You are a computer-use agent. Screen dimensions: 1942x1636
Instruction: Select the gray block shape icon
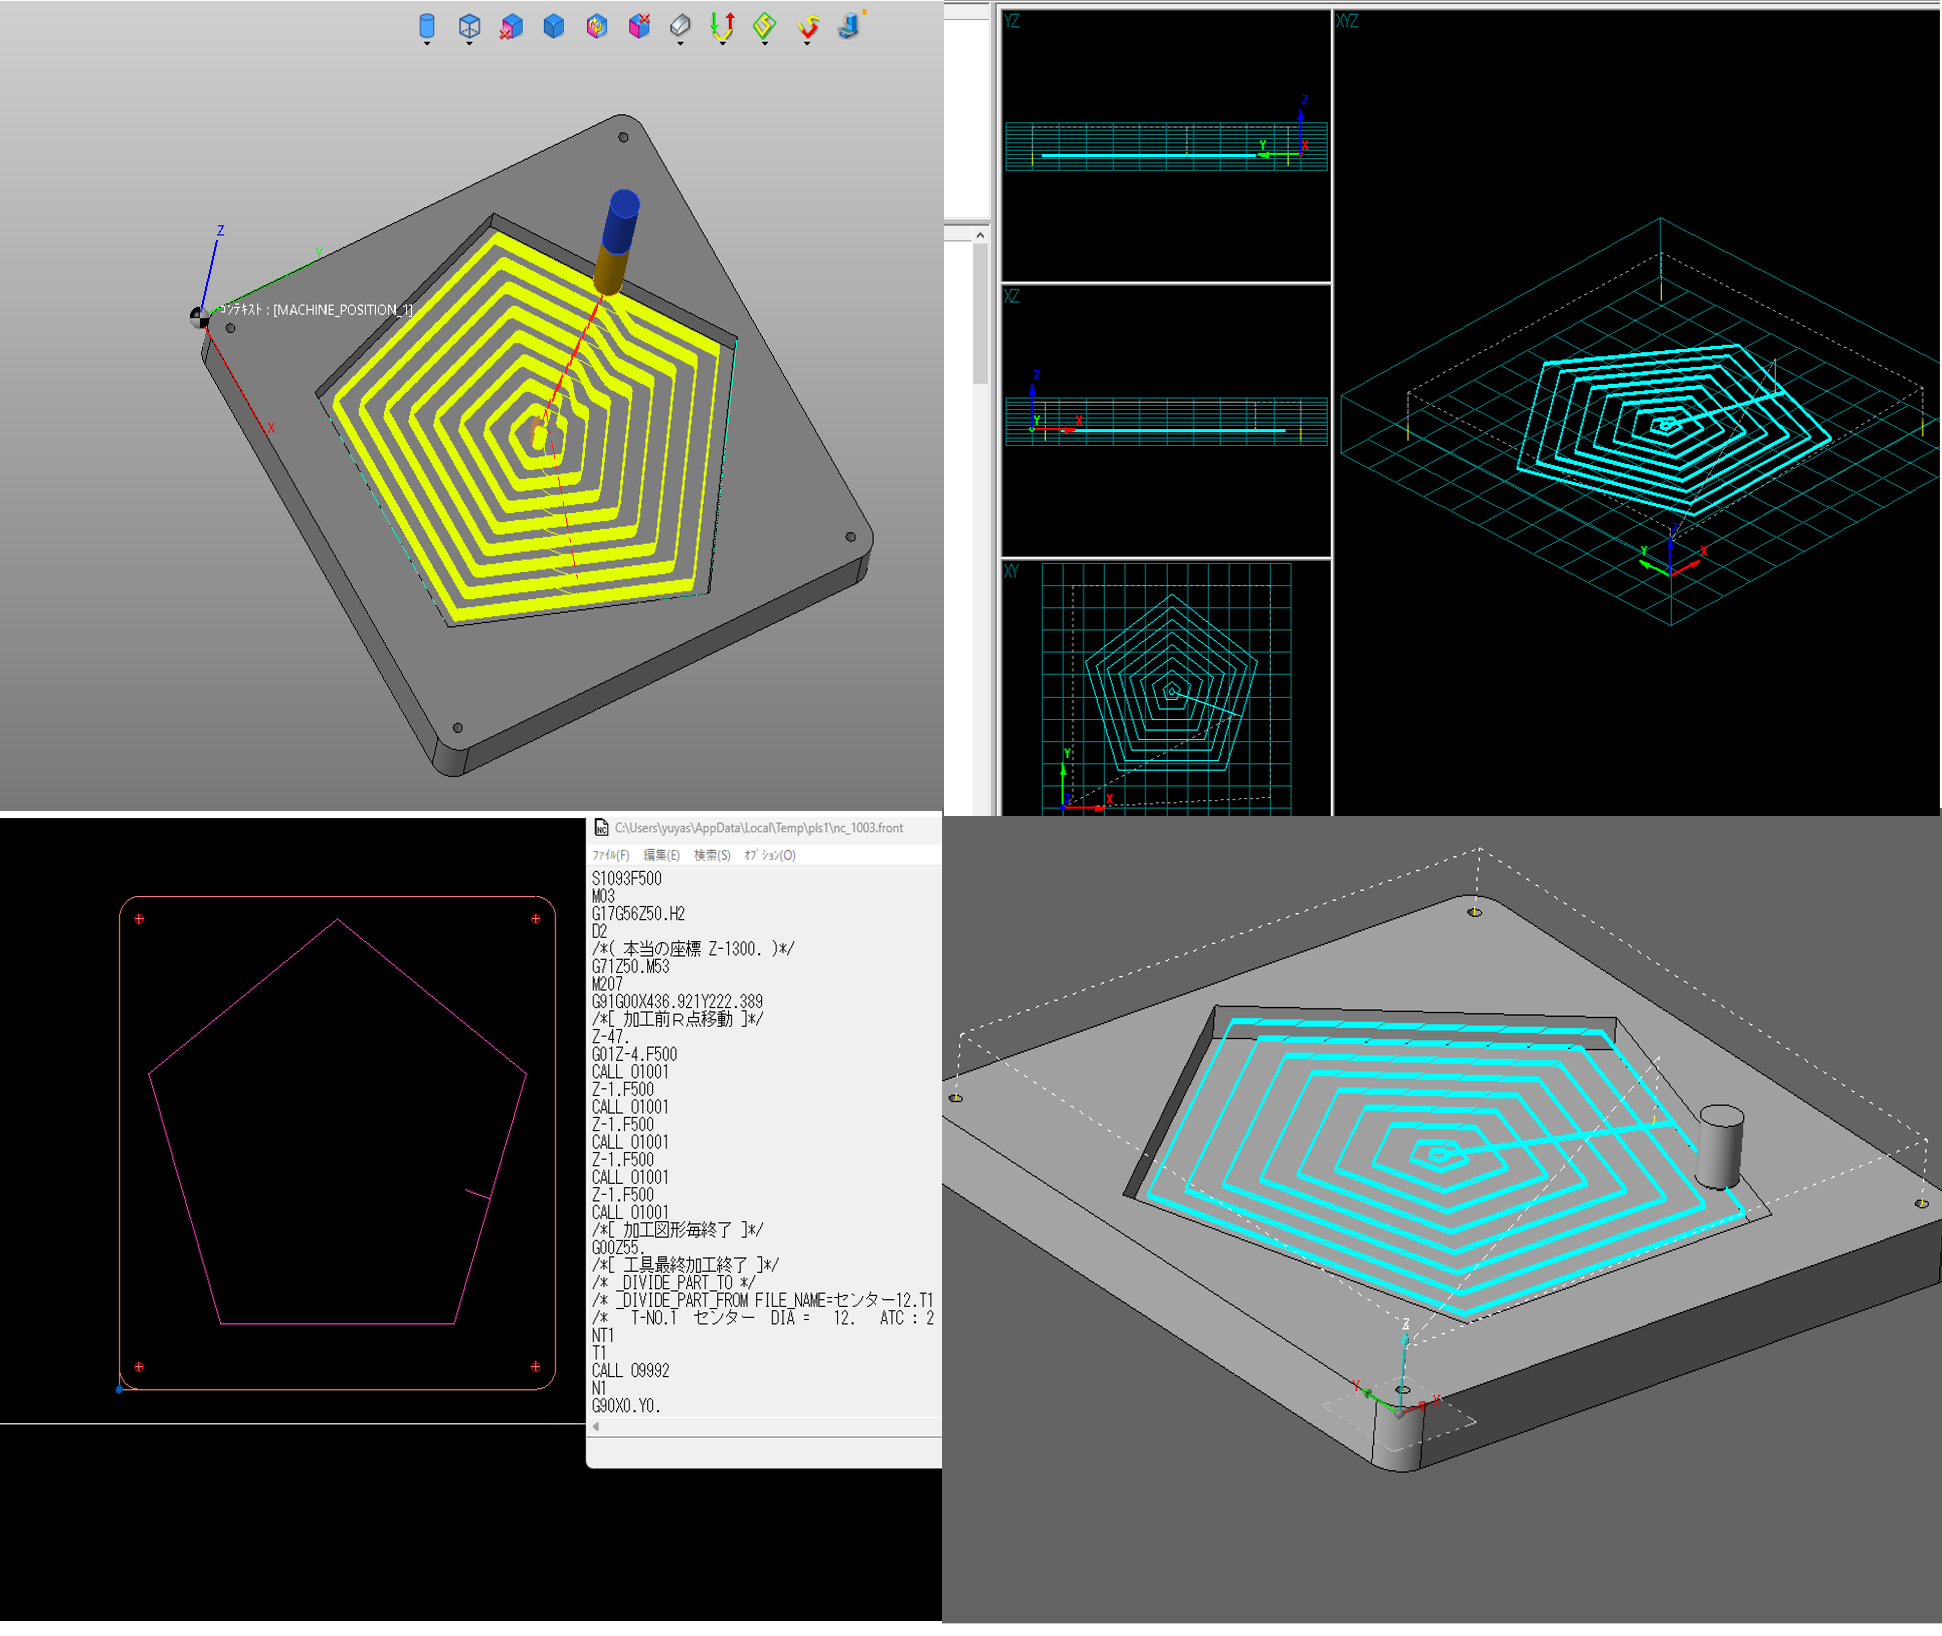[x=680, y=25]
